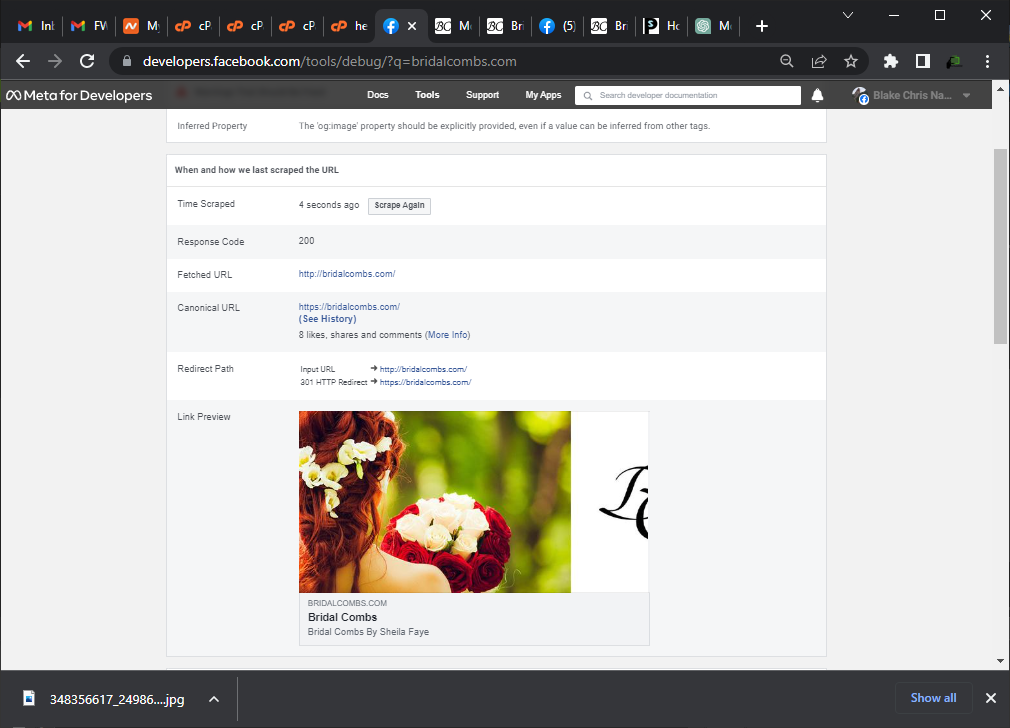Screen dimensions: 1010x728
Task: Open Chrome's three-dot menu
Action: point(987,61)
